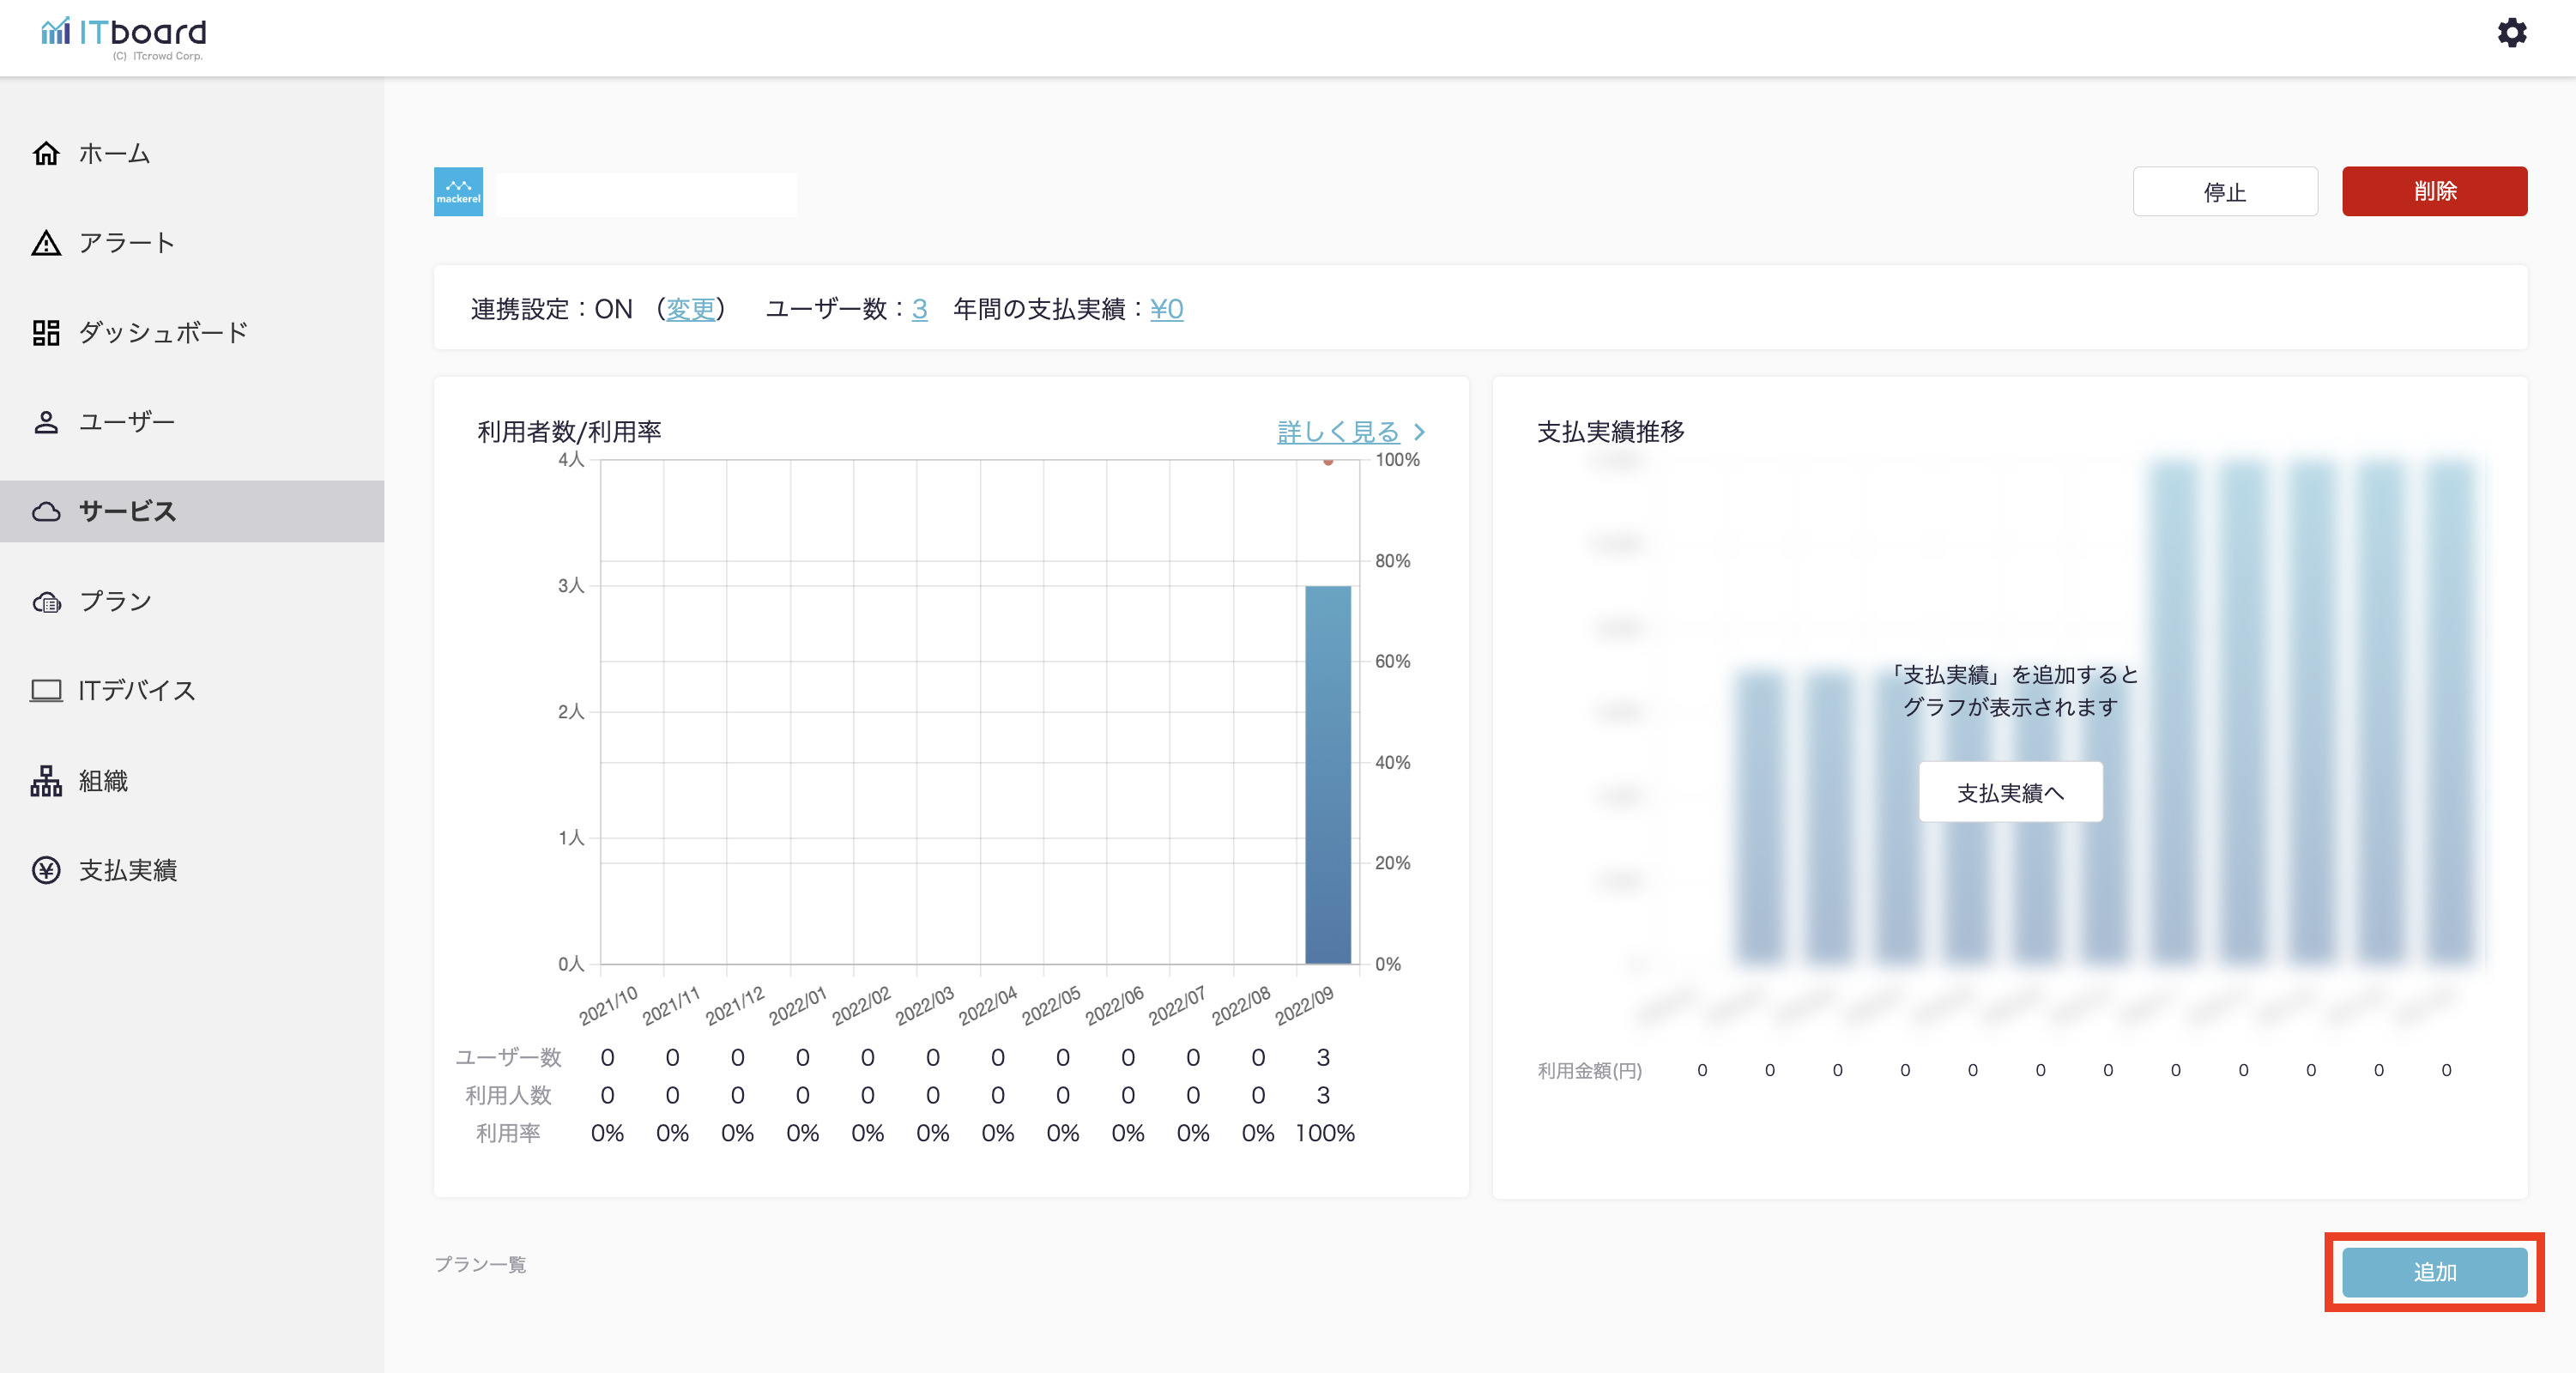
Task: Click the user person icon
Action: [46, 422]
